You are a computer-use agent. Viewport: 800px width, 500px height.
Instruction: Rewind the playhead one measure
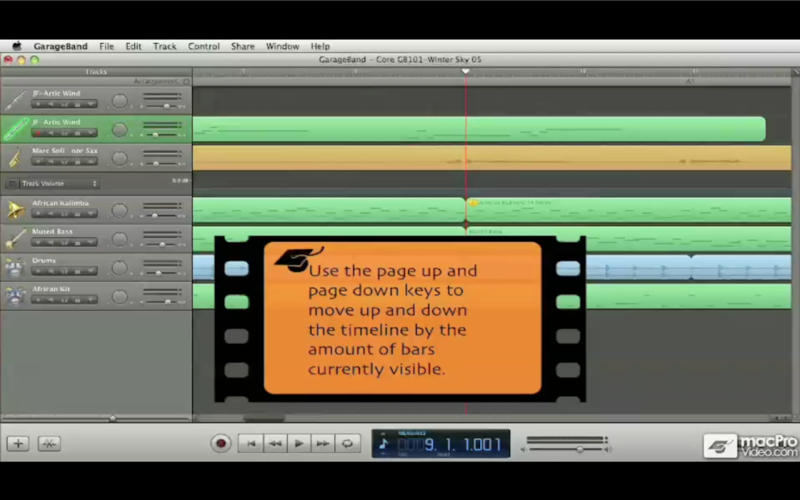[x=276, y=443]
